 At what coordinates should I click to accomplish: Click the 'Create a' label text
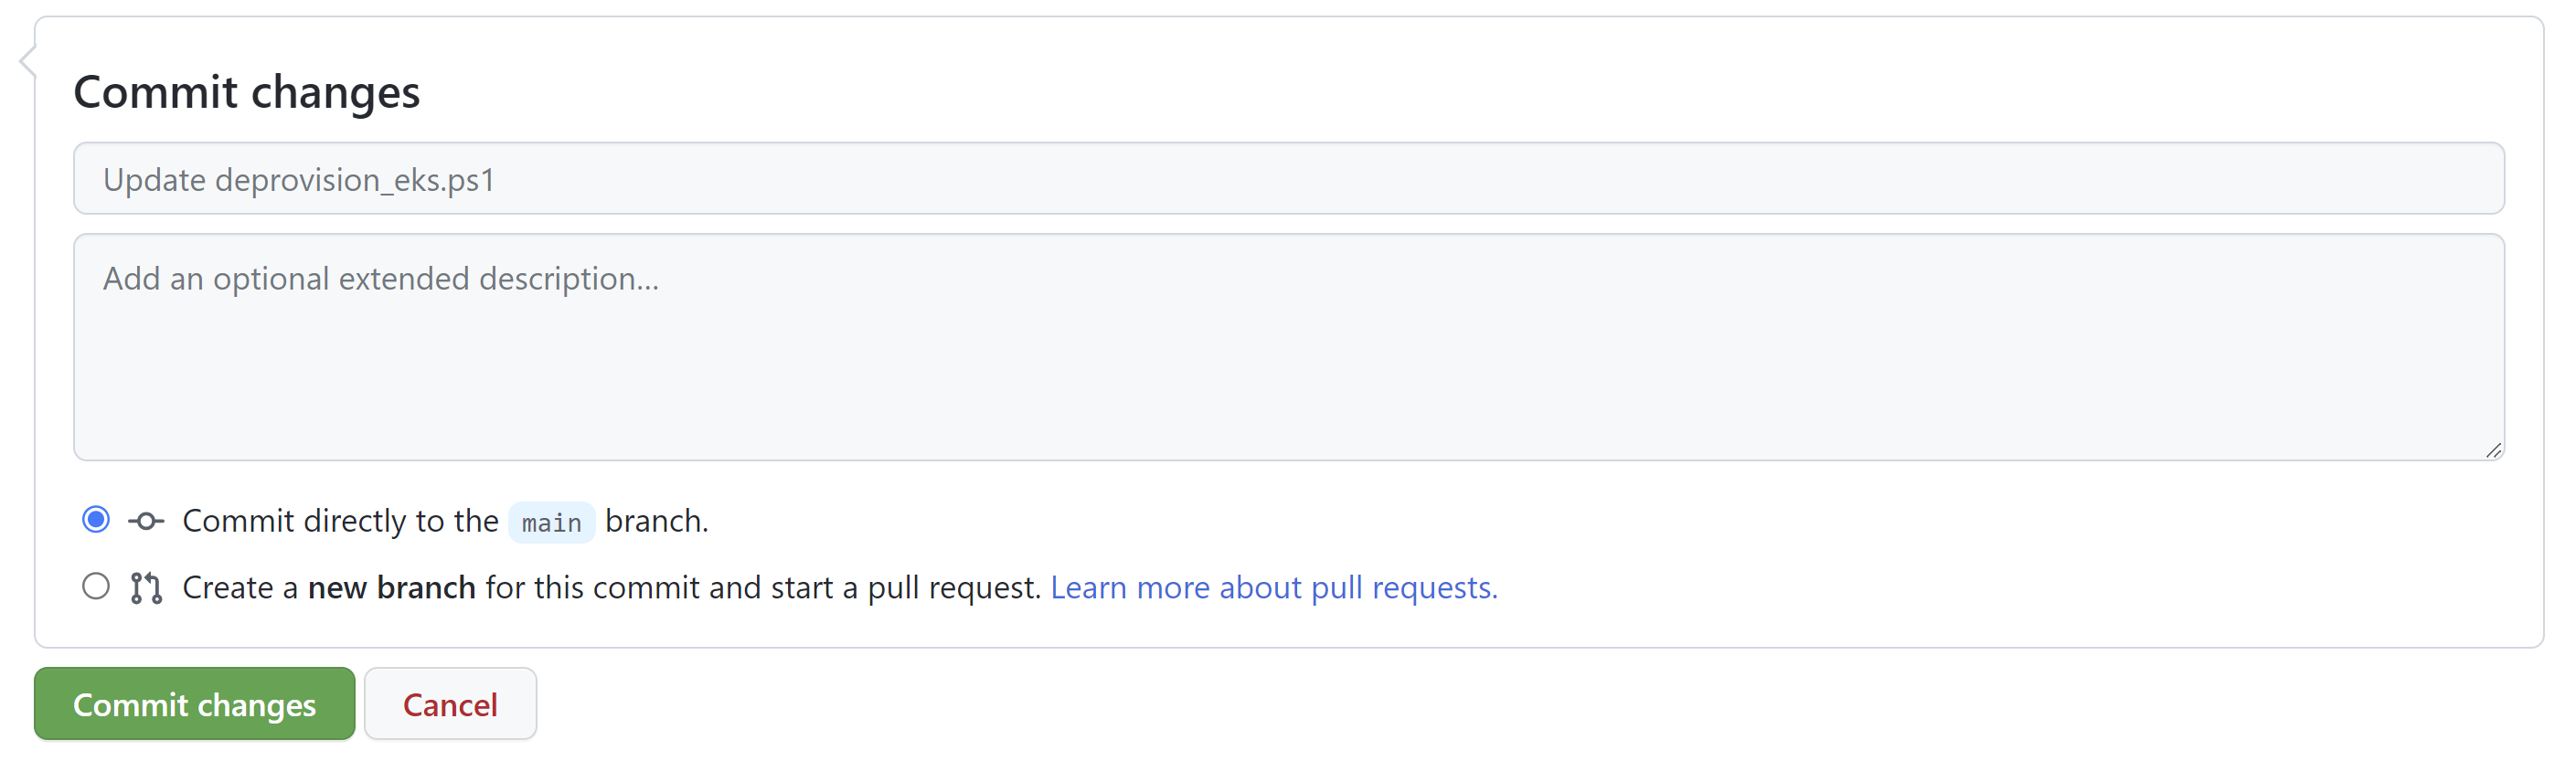tap(240, 587)
